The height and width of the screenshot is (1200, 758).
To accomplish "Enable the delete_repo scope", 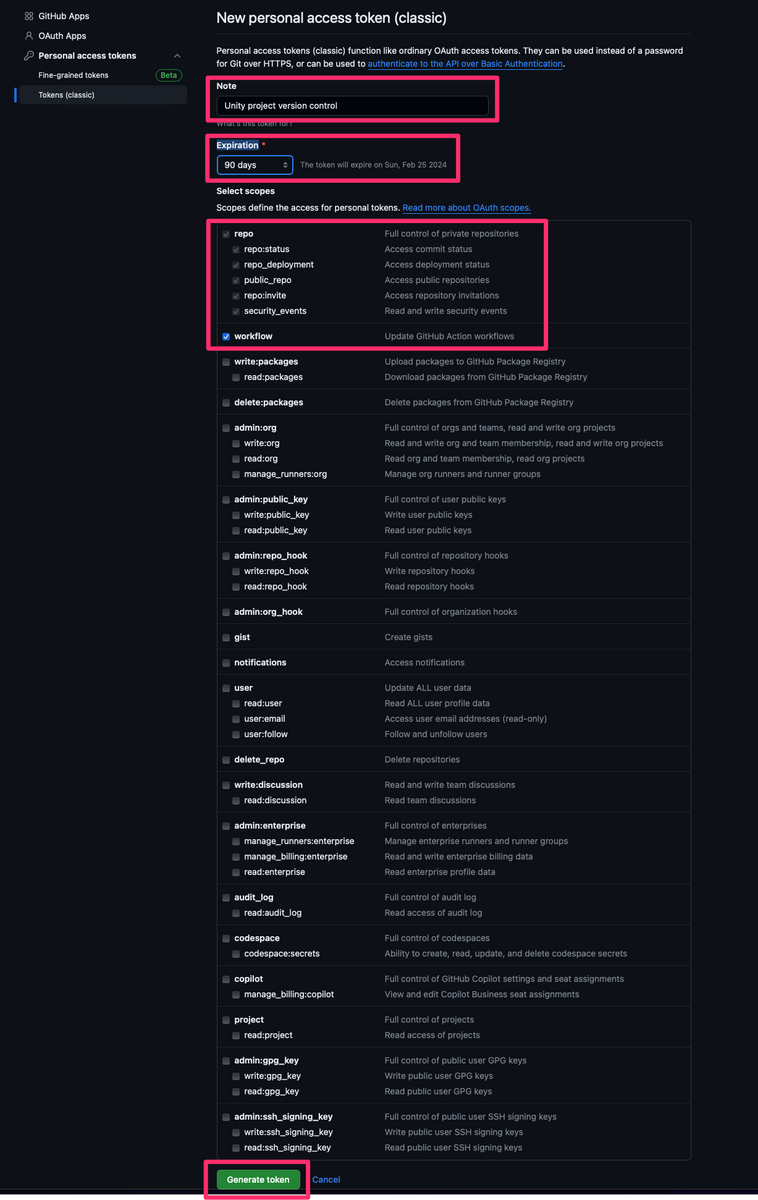I will (x=226, y=760).
